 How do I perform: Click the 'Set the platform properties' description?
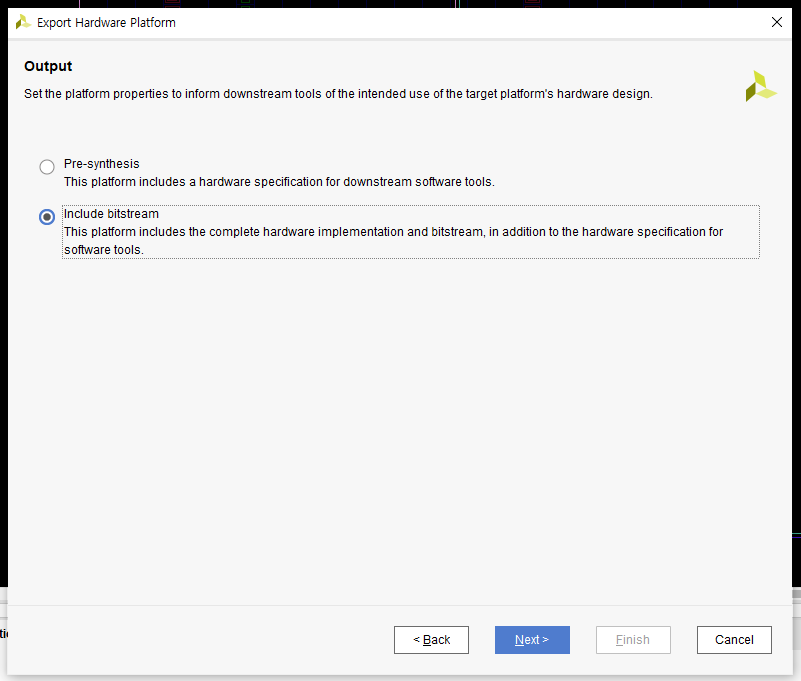338,94
